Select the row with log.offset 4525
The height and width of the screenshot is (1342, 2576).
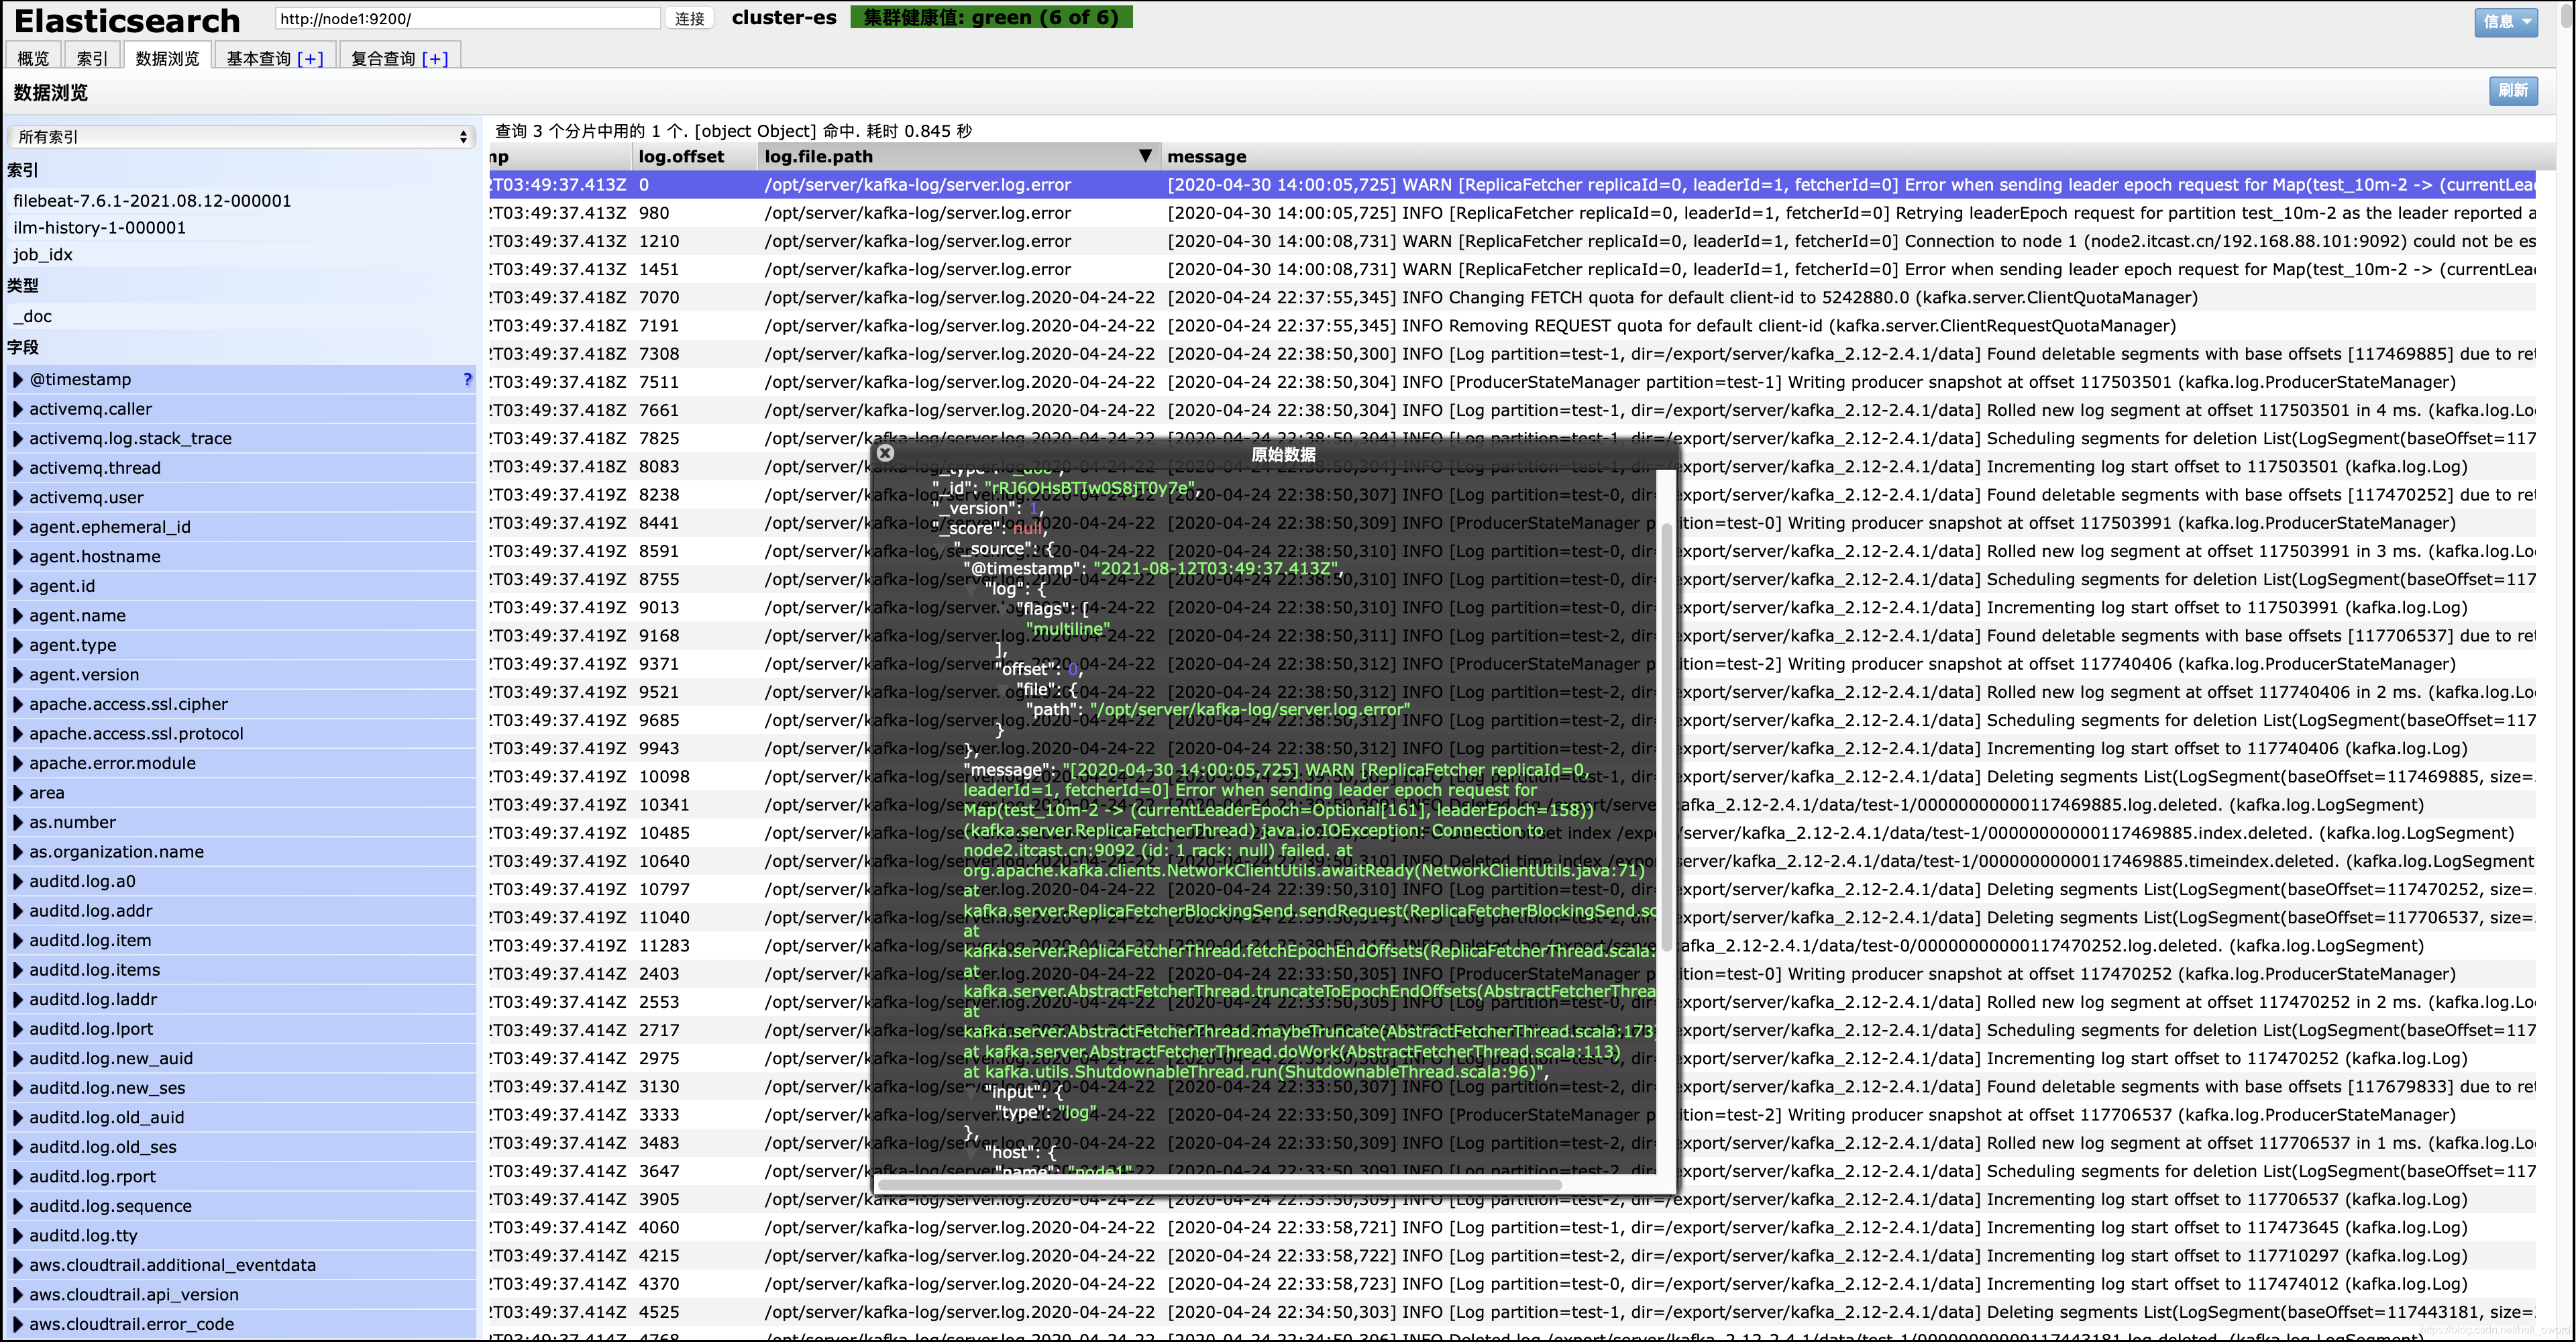tap(1512, 1312)
